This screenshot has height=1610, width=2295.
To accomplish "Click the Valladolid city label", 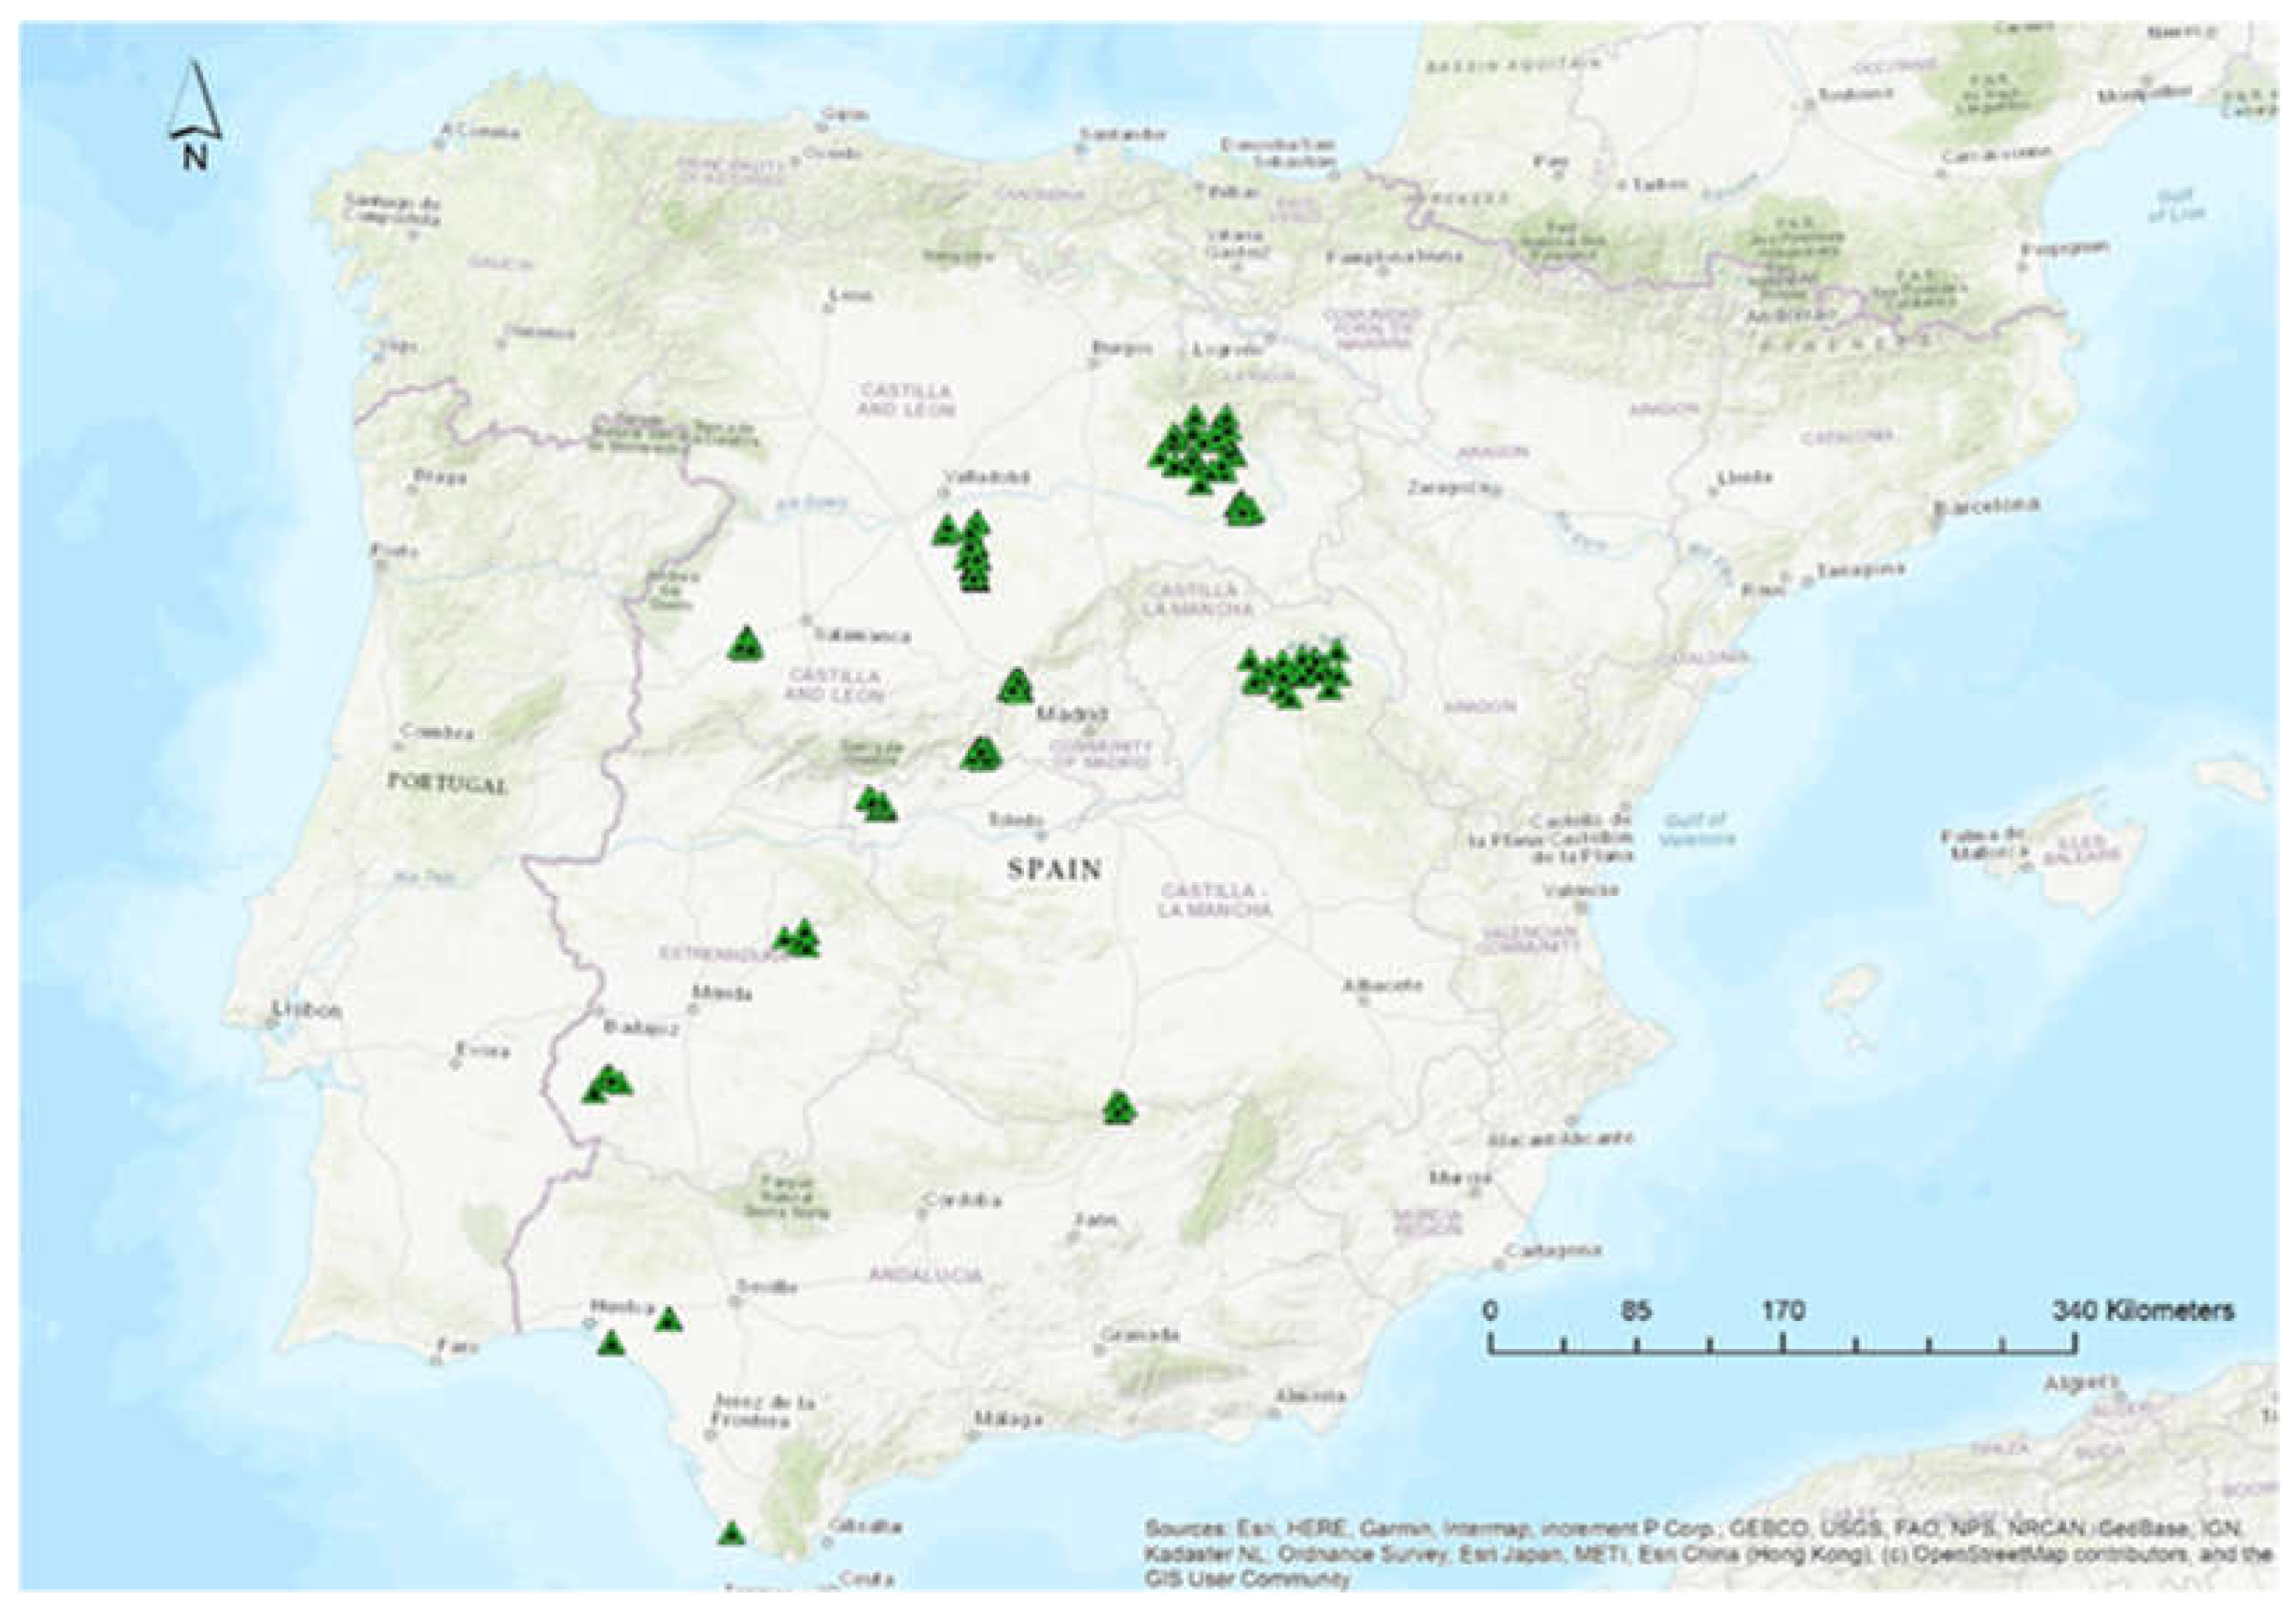I will click(x=987, y=478).
